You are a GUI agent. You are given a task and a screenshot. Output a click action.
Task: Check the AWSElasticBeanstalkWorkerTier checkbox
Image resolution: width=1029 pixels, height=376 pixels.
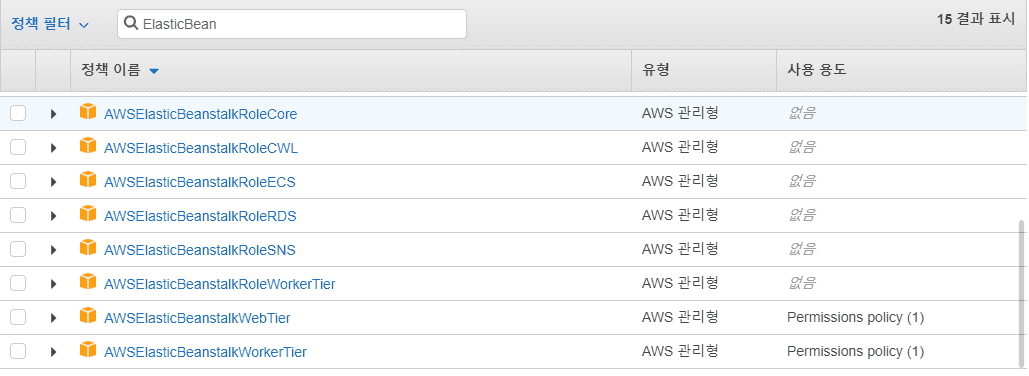click(18, 352)
